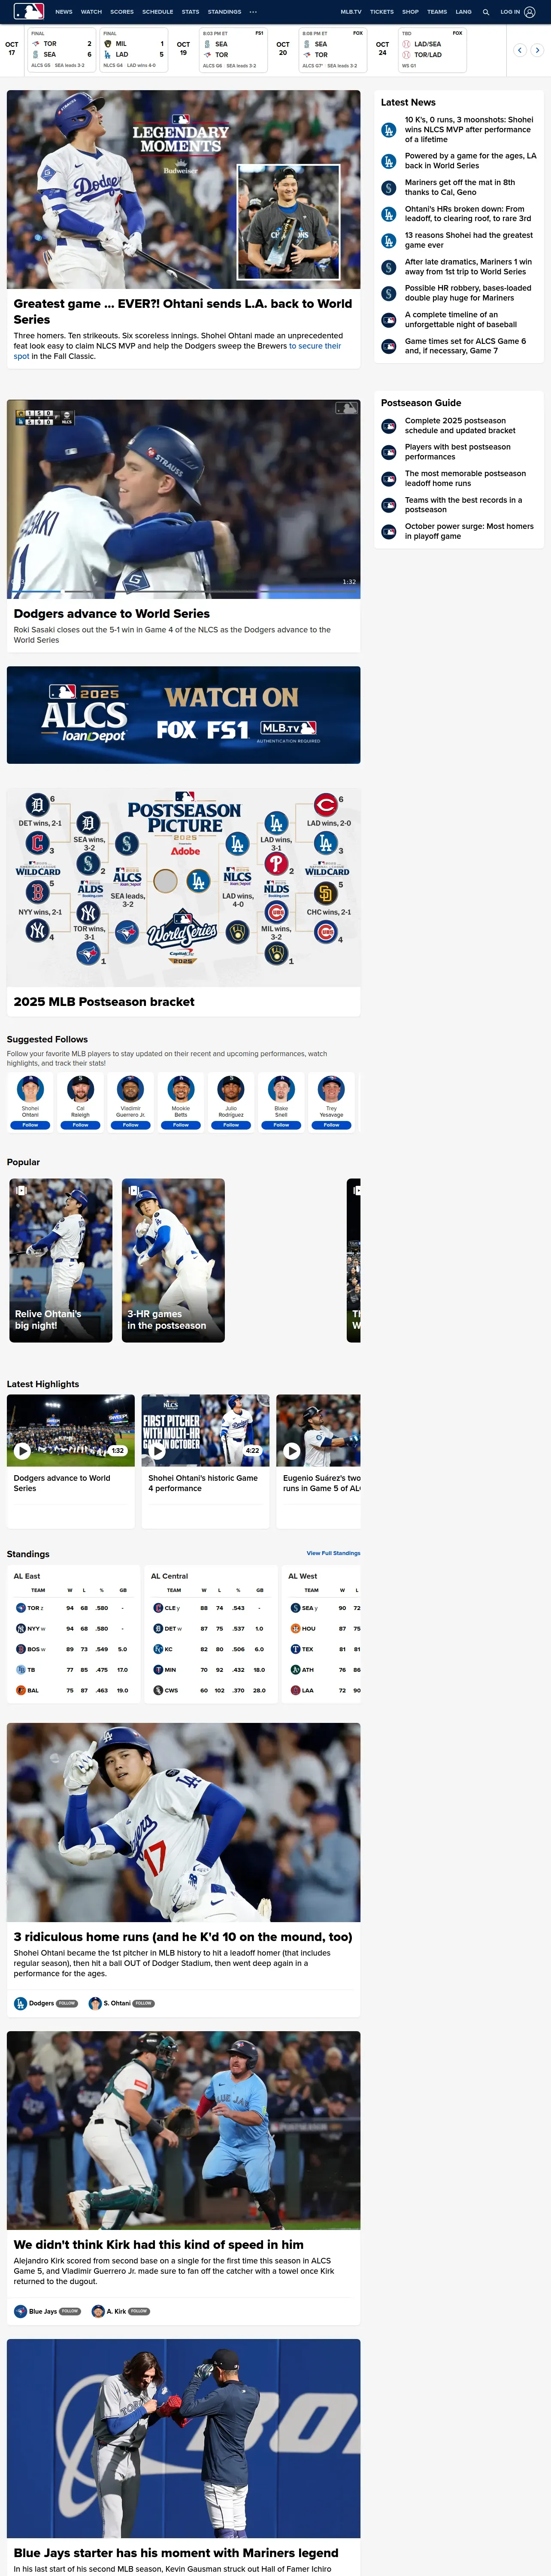551x2576 pixels.
Task: Go to next scores with right arrow
Action: [x=537, y=50]
